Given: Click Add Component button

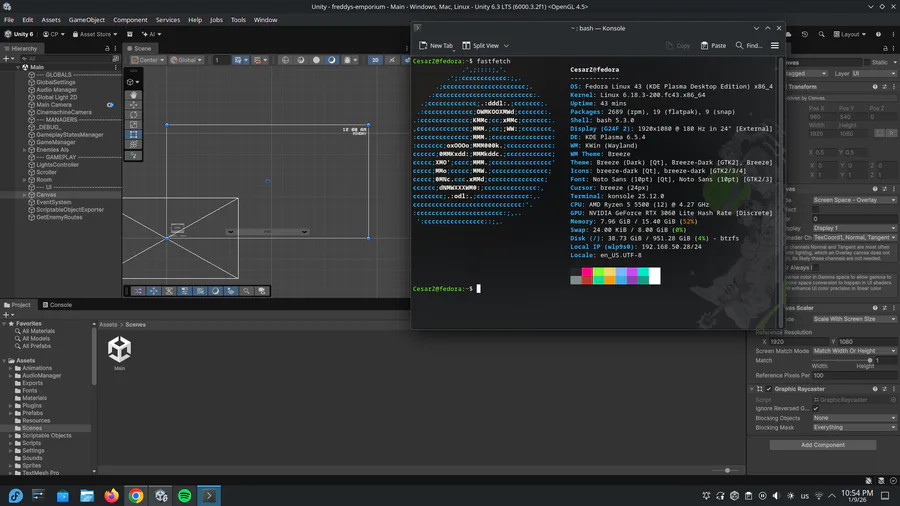Looking at the screenshot, I should point(823,445).
